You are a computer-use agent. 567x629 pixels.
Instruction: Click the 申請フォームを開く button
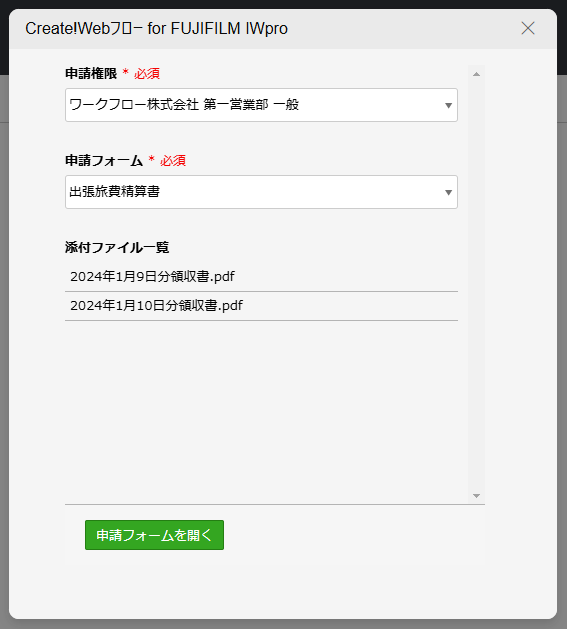tap(154, 535)
